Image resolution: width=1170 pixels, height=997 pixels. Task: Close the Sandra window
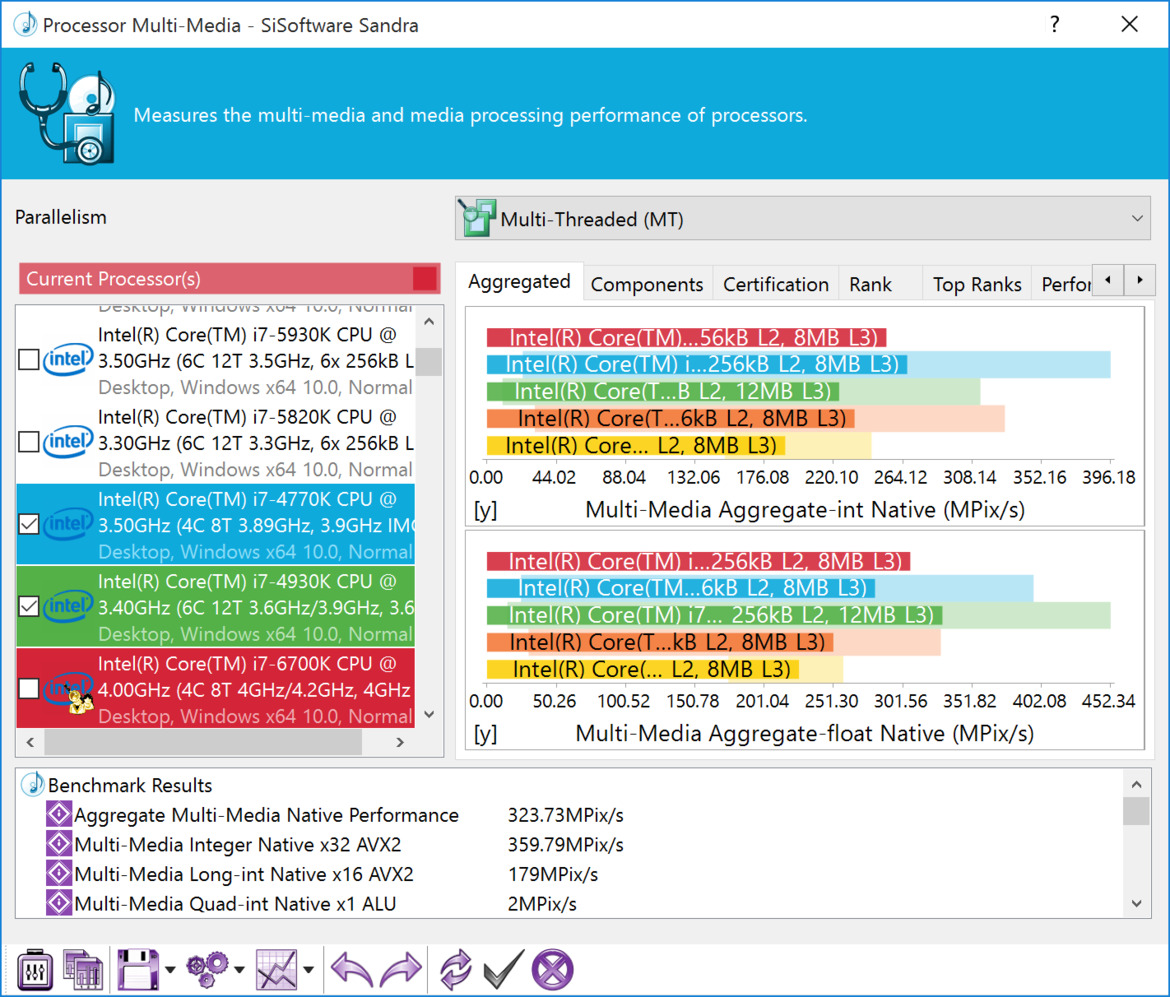tap(1130, 25)
